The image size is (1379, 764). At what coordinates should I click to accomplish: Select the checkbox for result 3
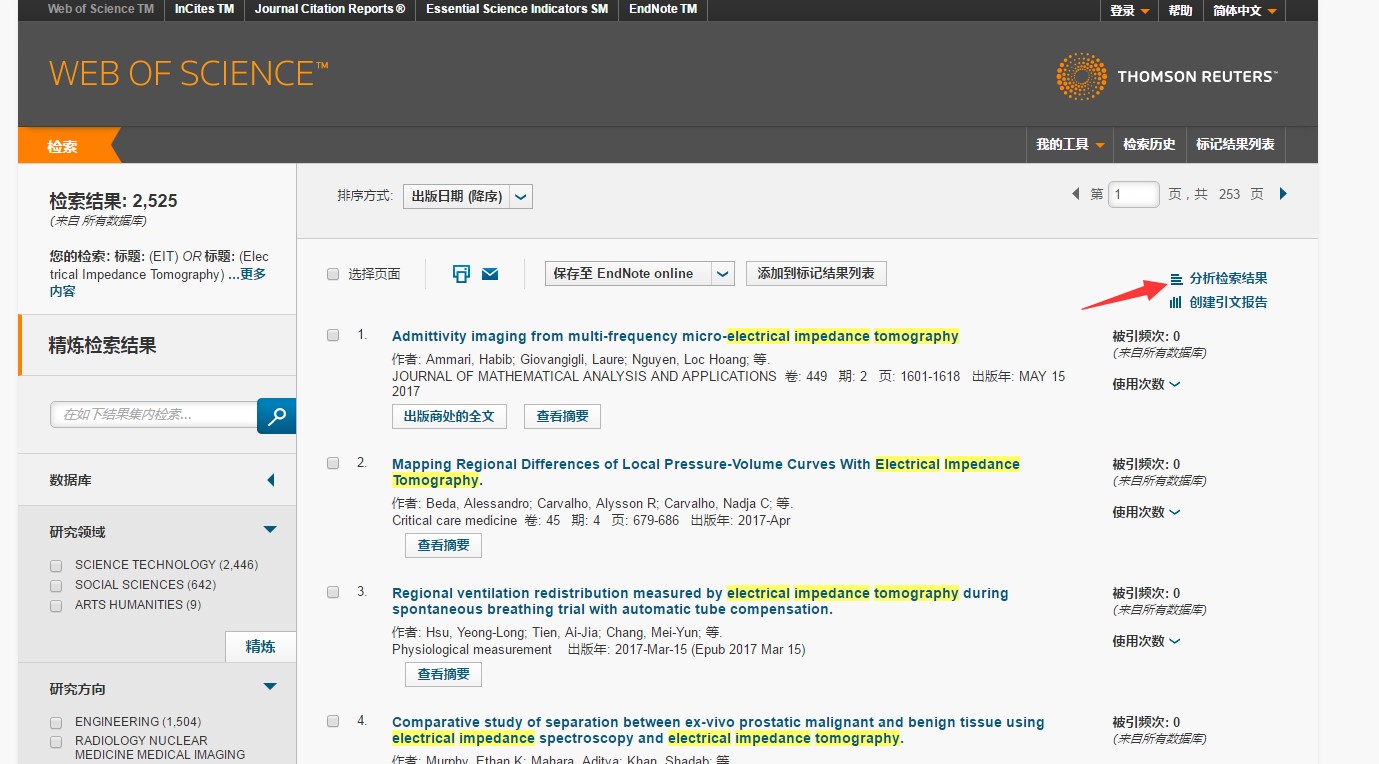pos(333,592)
